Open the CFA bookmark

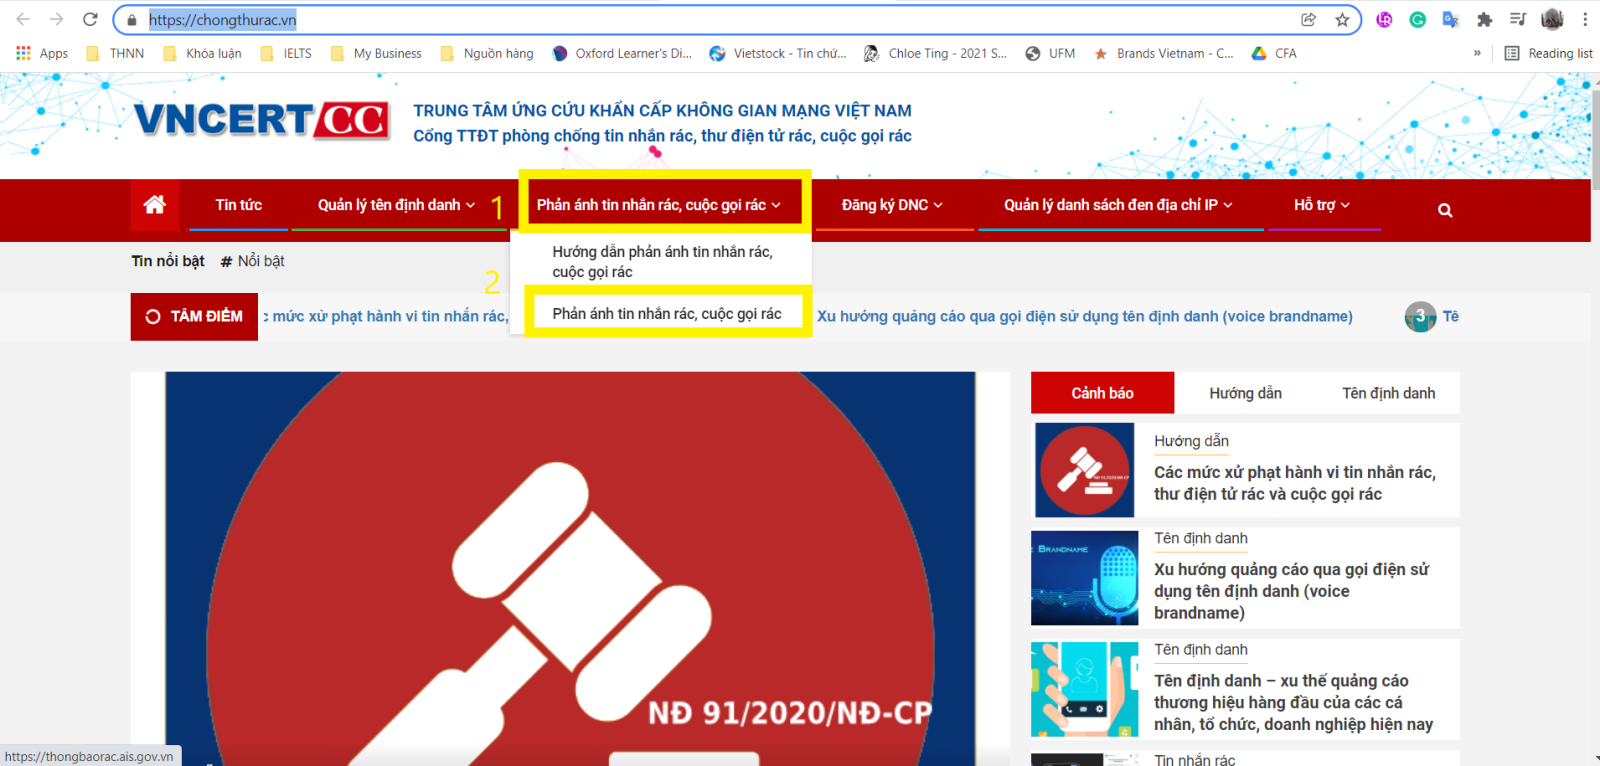point(1274,53)
